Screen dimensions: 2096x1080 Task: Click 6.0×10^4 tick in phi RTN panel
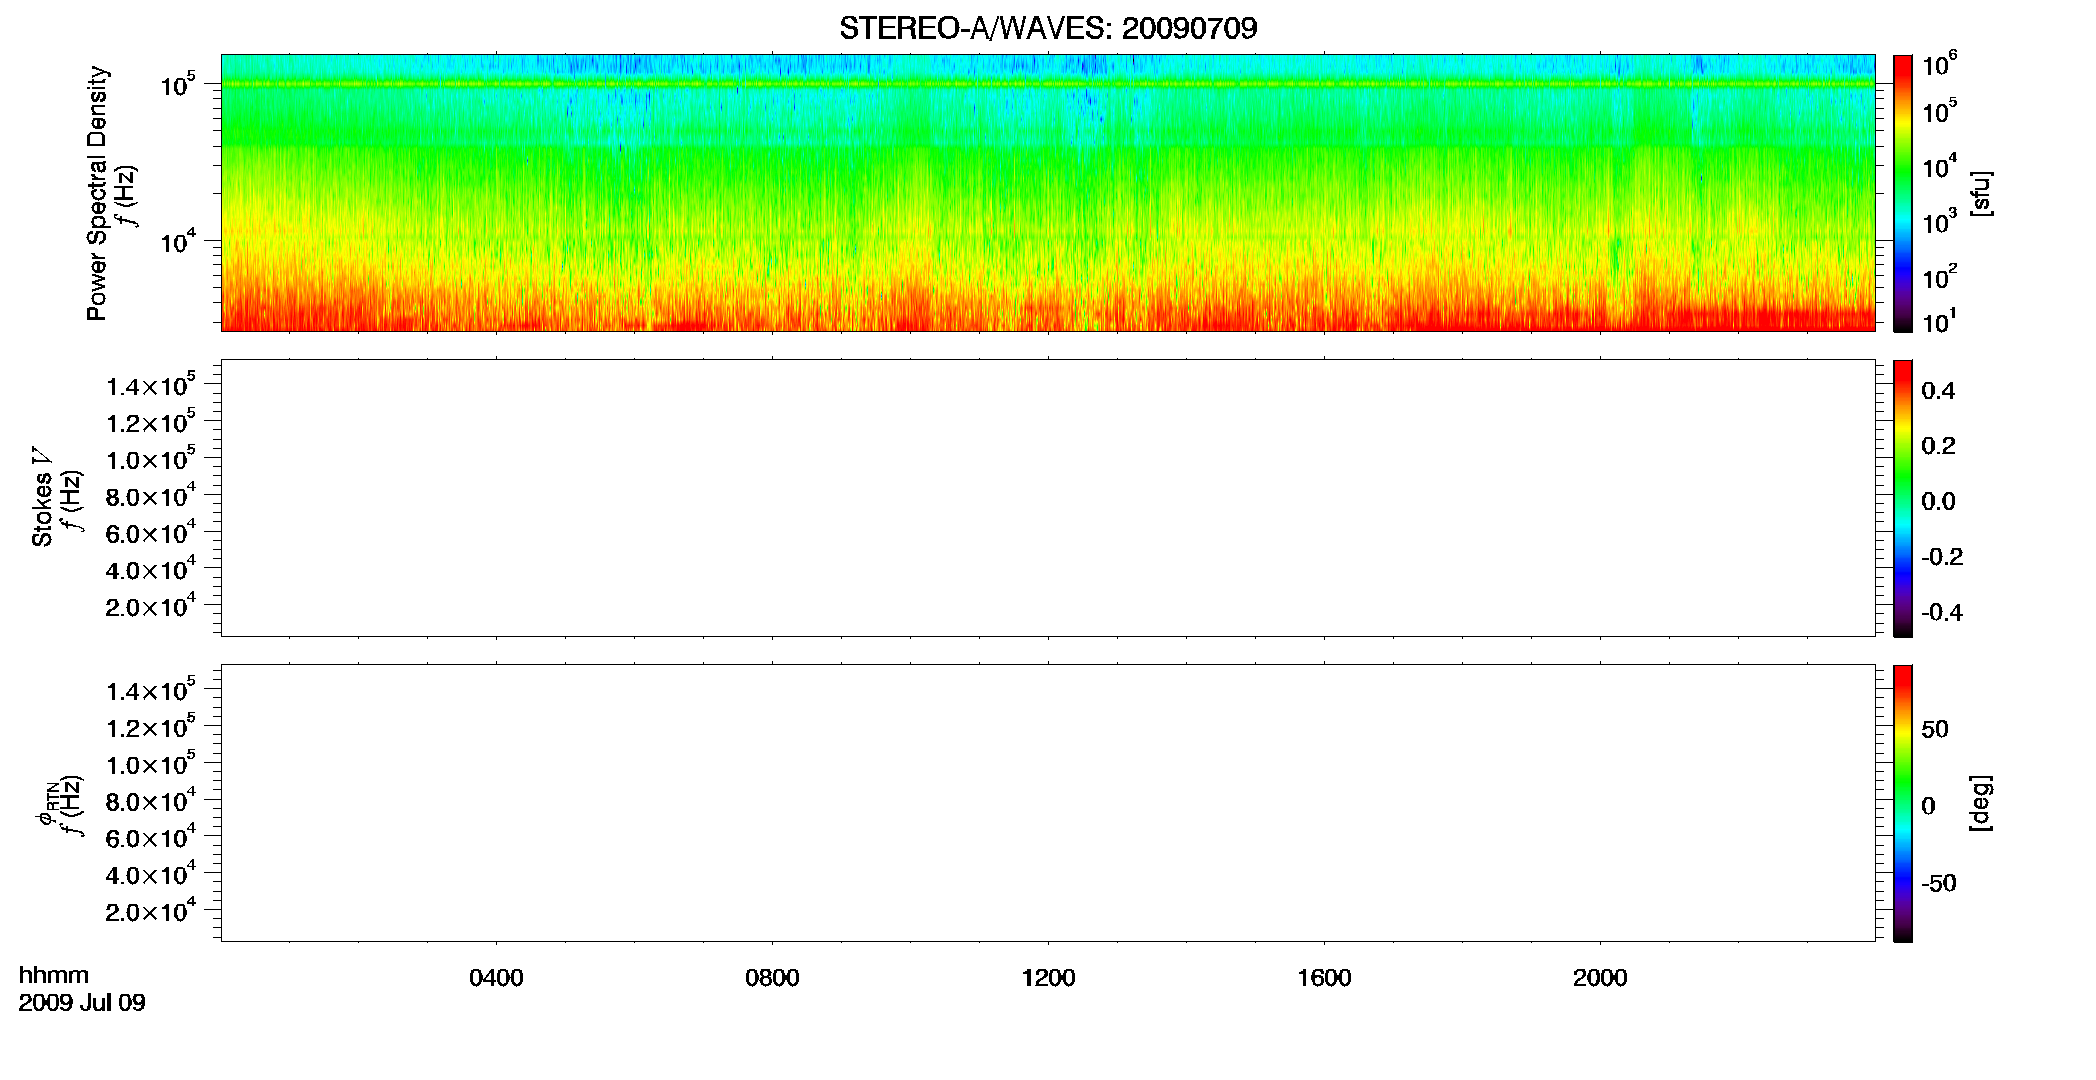[151, 837]
